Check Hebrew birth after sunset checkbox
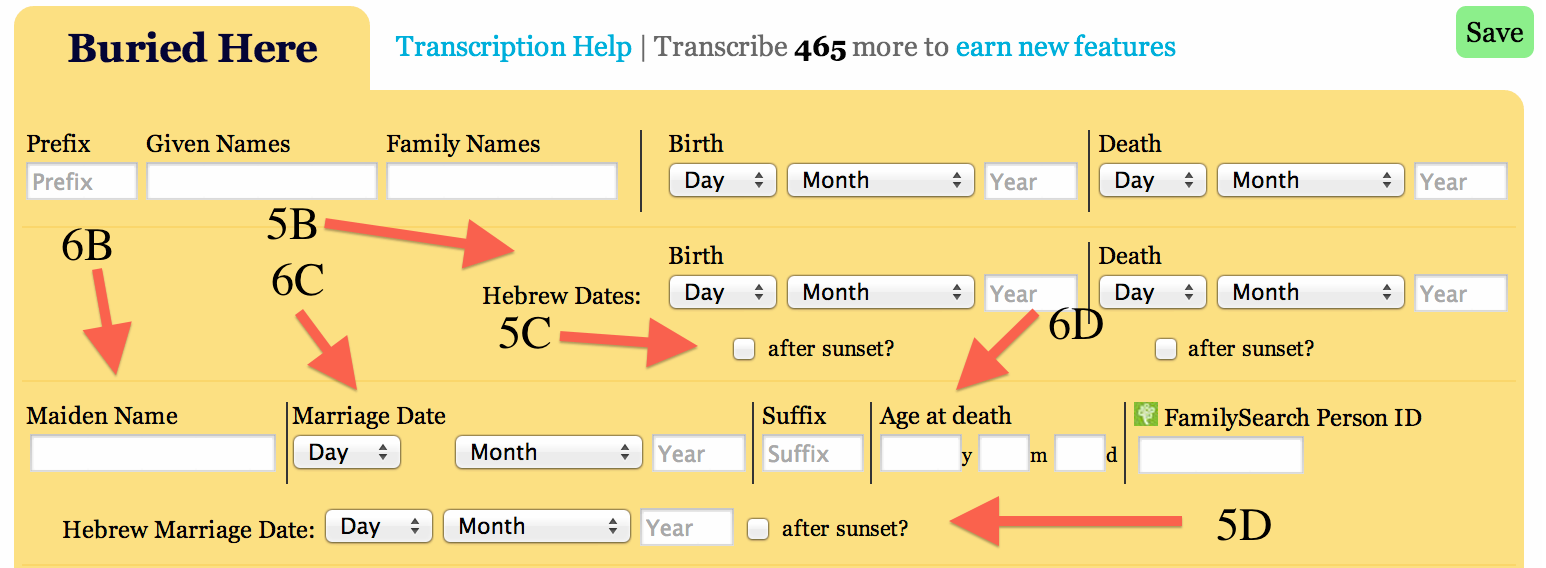 pyautogui.click(x=743, y=349)
